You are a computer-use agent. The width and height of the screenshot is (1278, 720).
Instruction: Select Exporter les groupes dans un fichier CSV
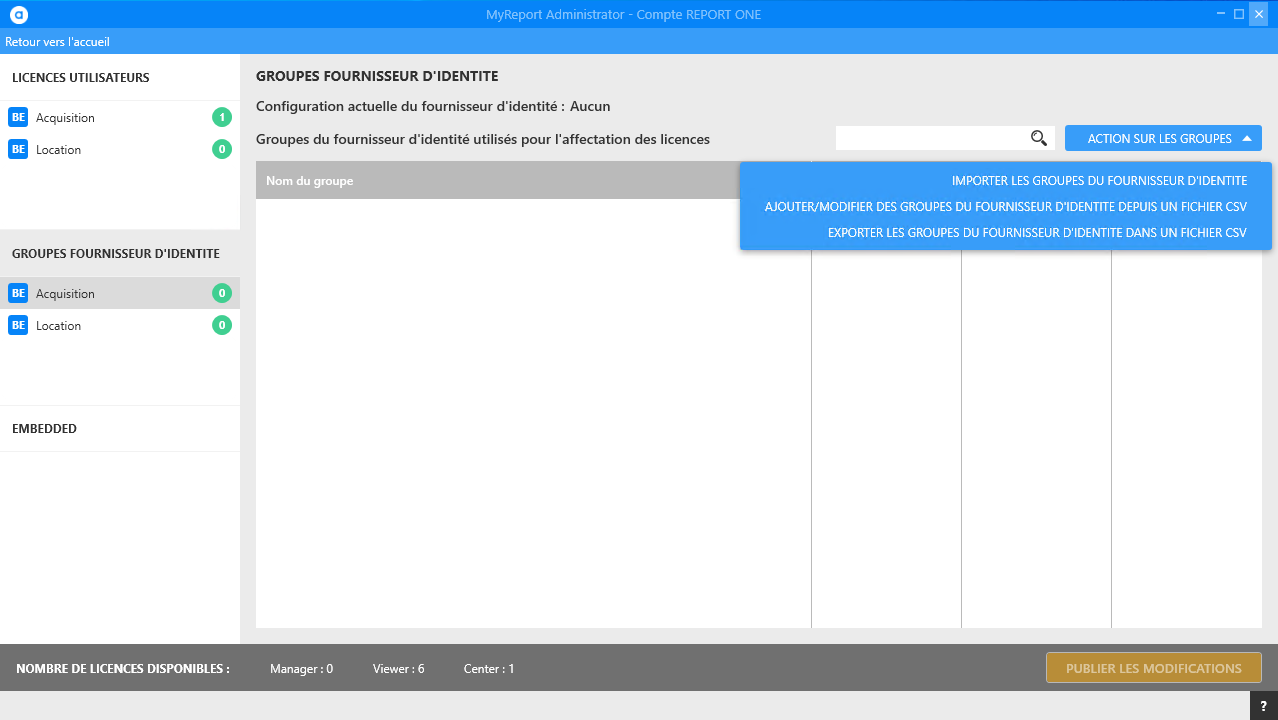point(1037,233)
